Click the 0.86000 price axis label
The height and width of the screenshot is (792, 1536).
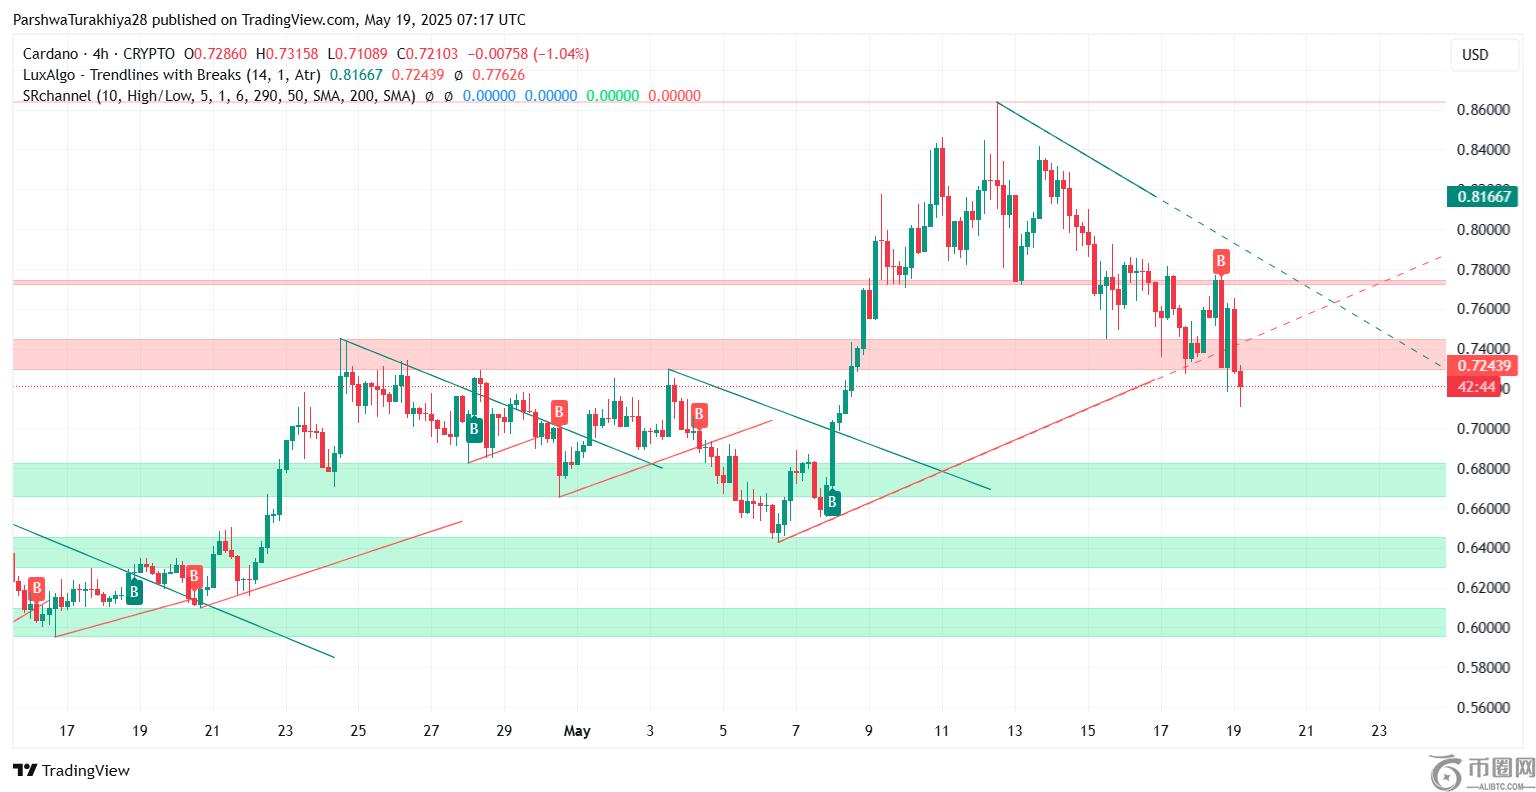(1483, 109)
